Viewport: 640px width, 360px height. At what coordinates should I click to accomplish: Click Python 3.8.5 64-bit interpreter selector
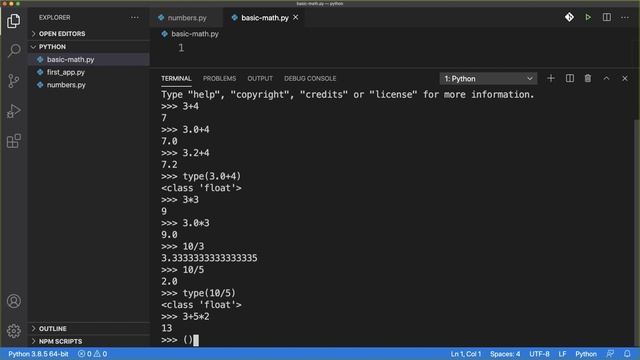click(38, 353)
